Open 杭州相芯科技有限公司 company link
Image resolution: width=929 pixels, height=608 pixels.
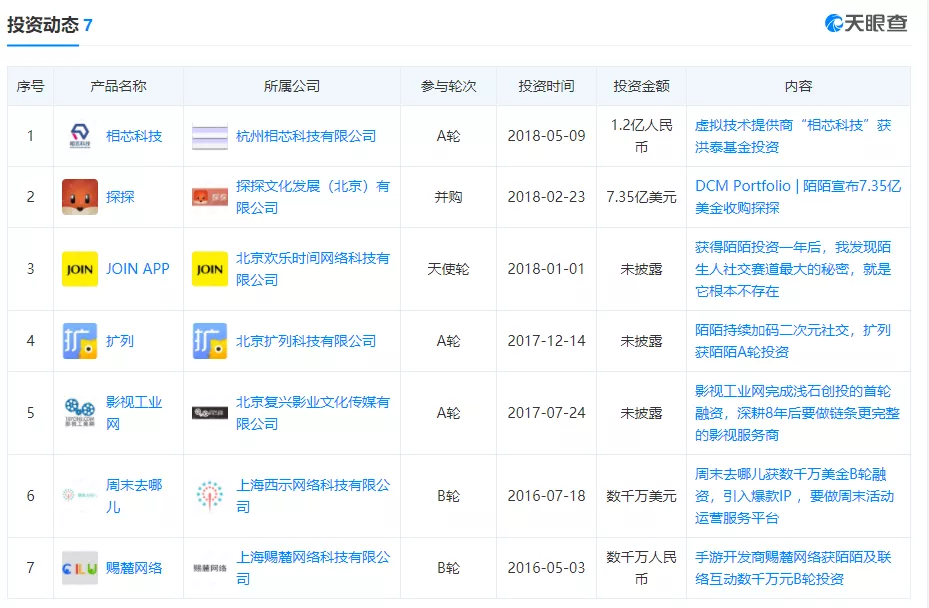[x=306, y=136]
